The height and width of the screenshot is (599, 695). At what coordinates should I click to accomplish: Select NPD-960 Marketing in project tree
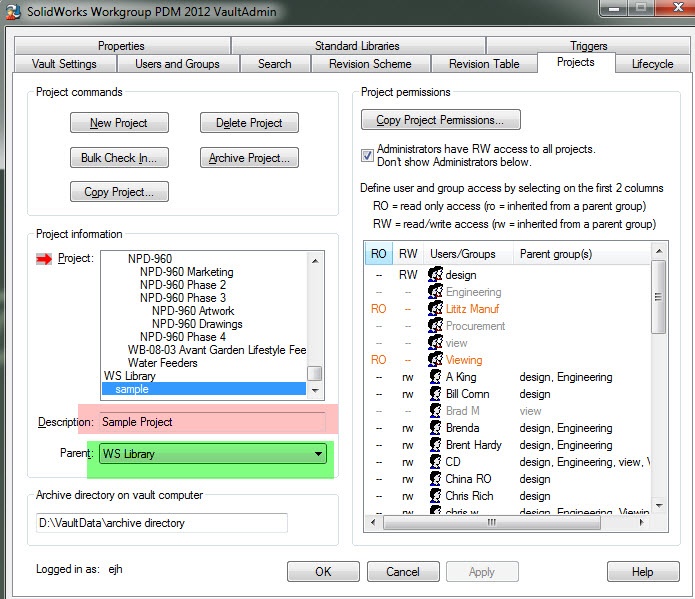click(187, 272)
